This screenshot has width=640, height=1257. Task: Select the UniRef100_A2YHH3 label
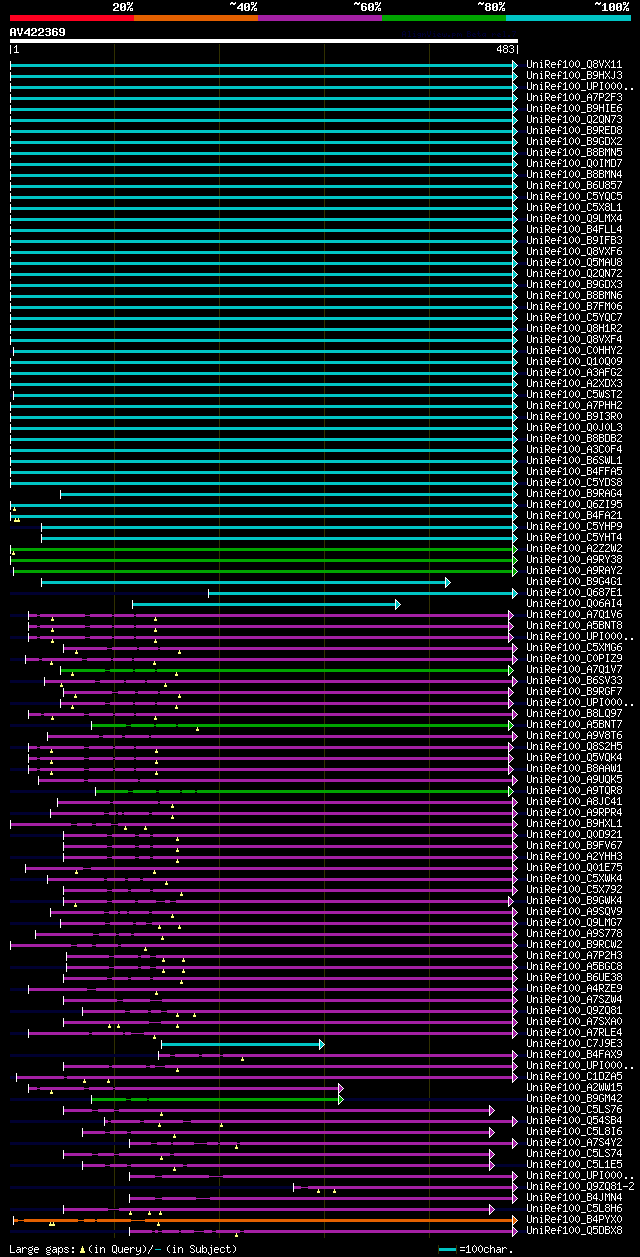pyautogui.click(x=574, y=856)
